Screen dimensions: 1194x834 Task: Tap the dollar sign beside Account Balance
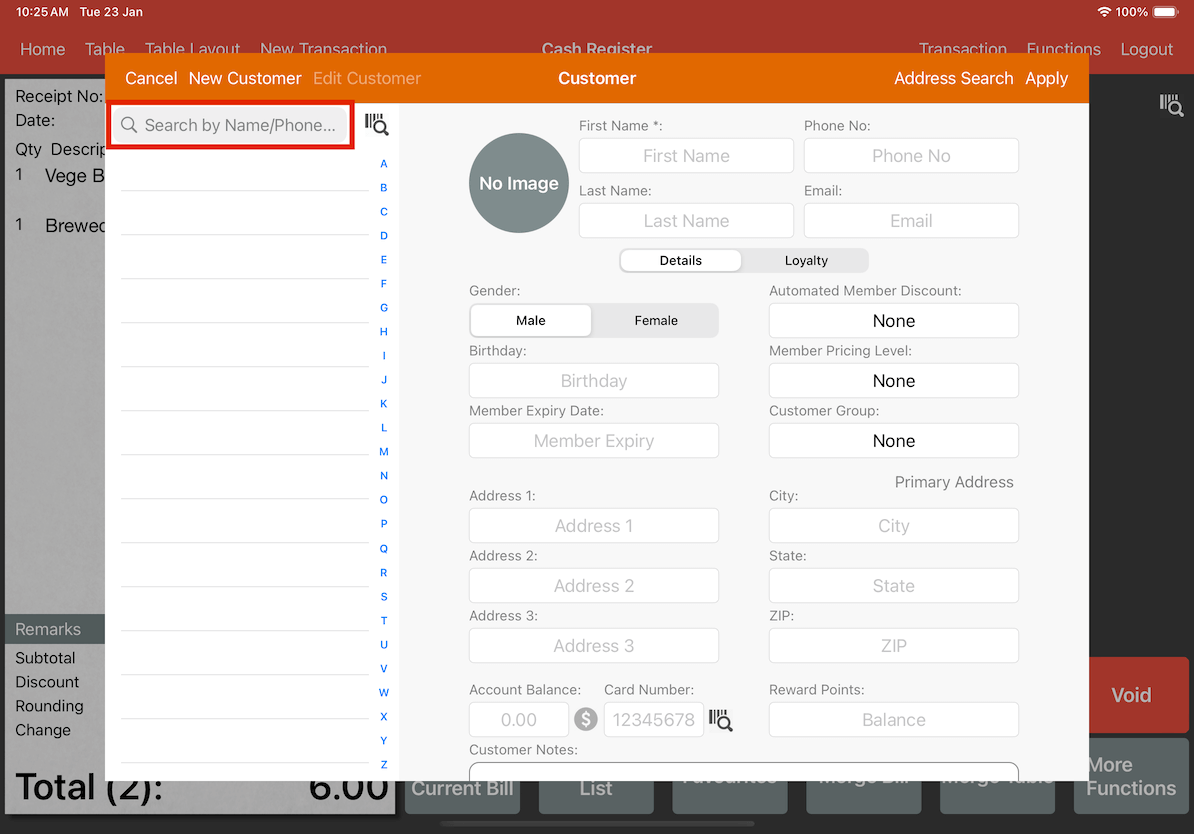(x=586, y=719)
